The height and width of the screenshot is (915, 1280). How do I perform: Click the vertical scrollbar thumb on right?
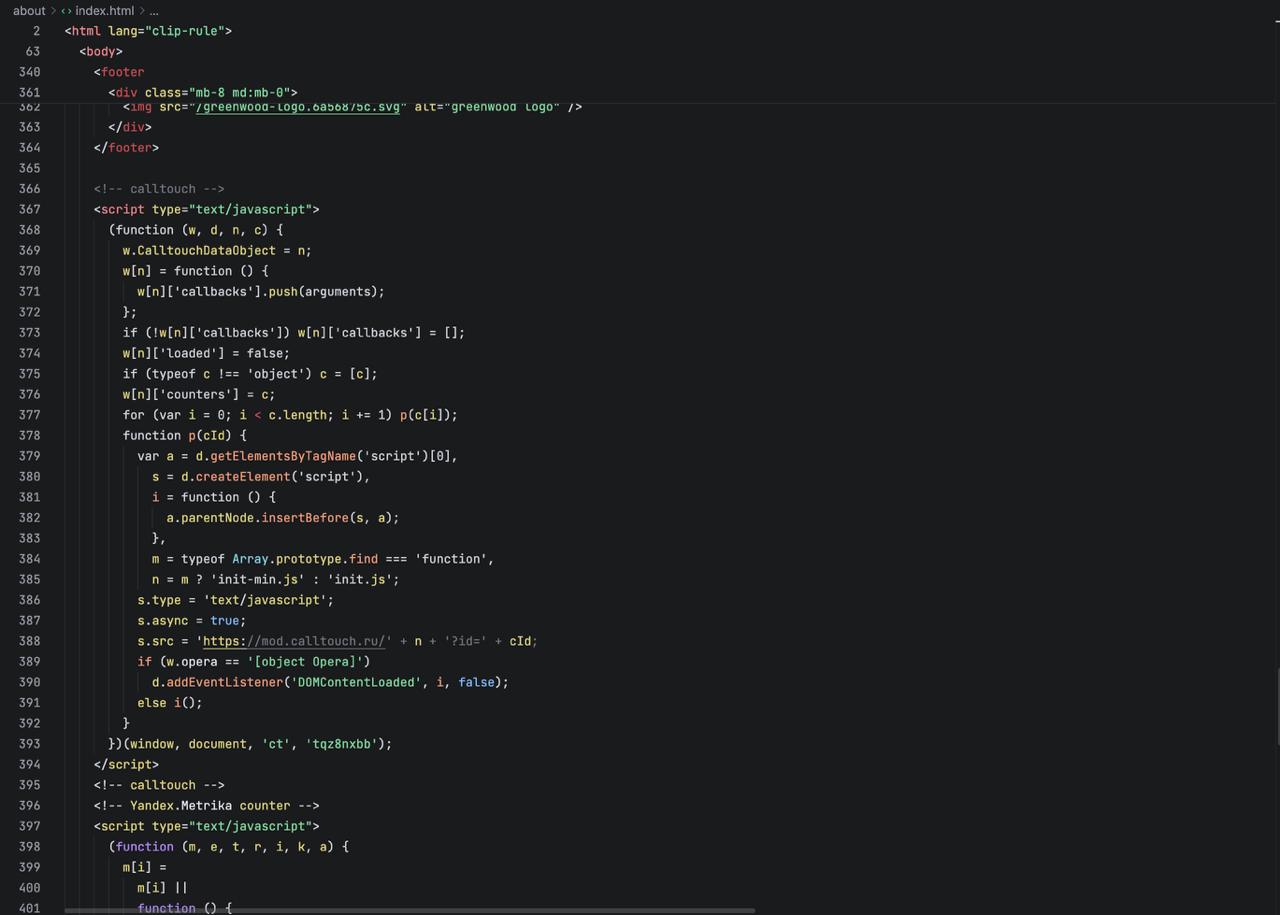1276,706
